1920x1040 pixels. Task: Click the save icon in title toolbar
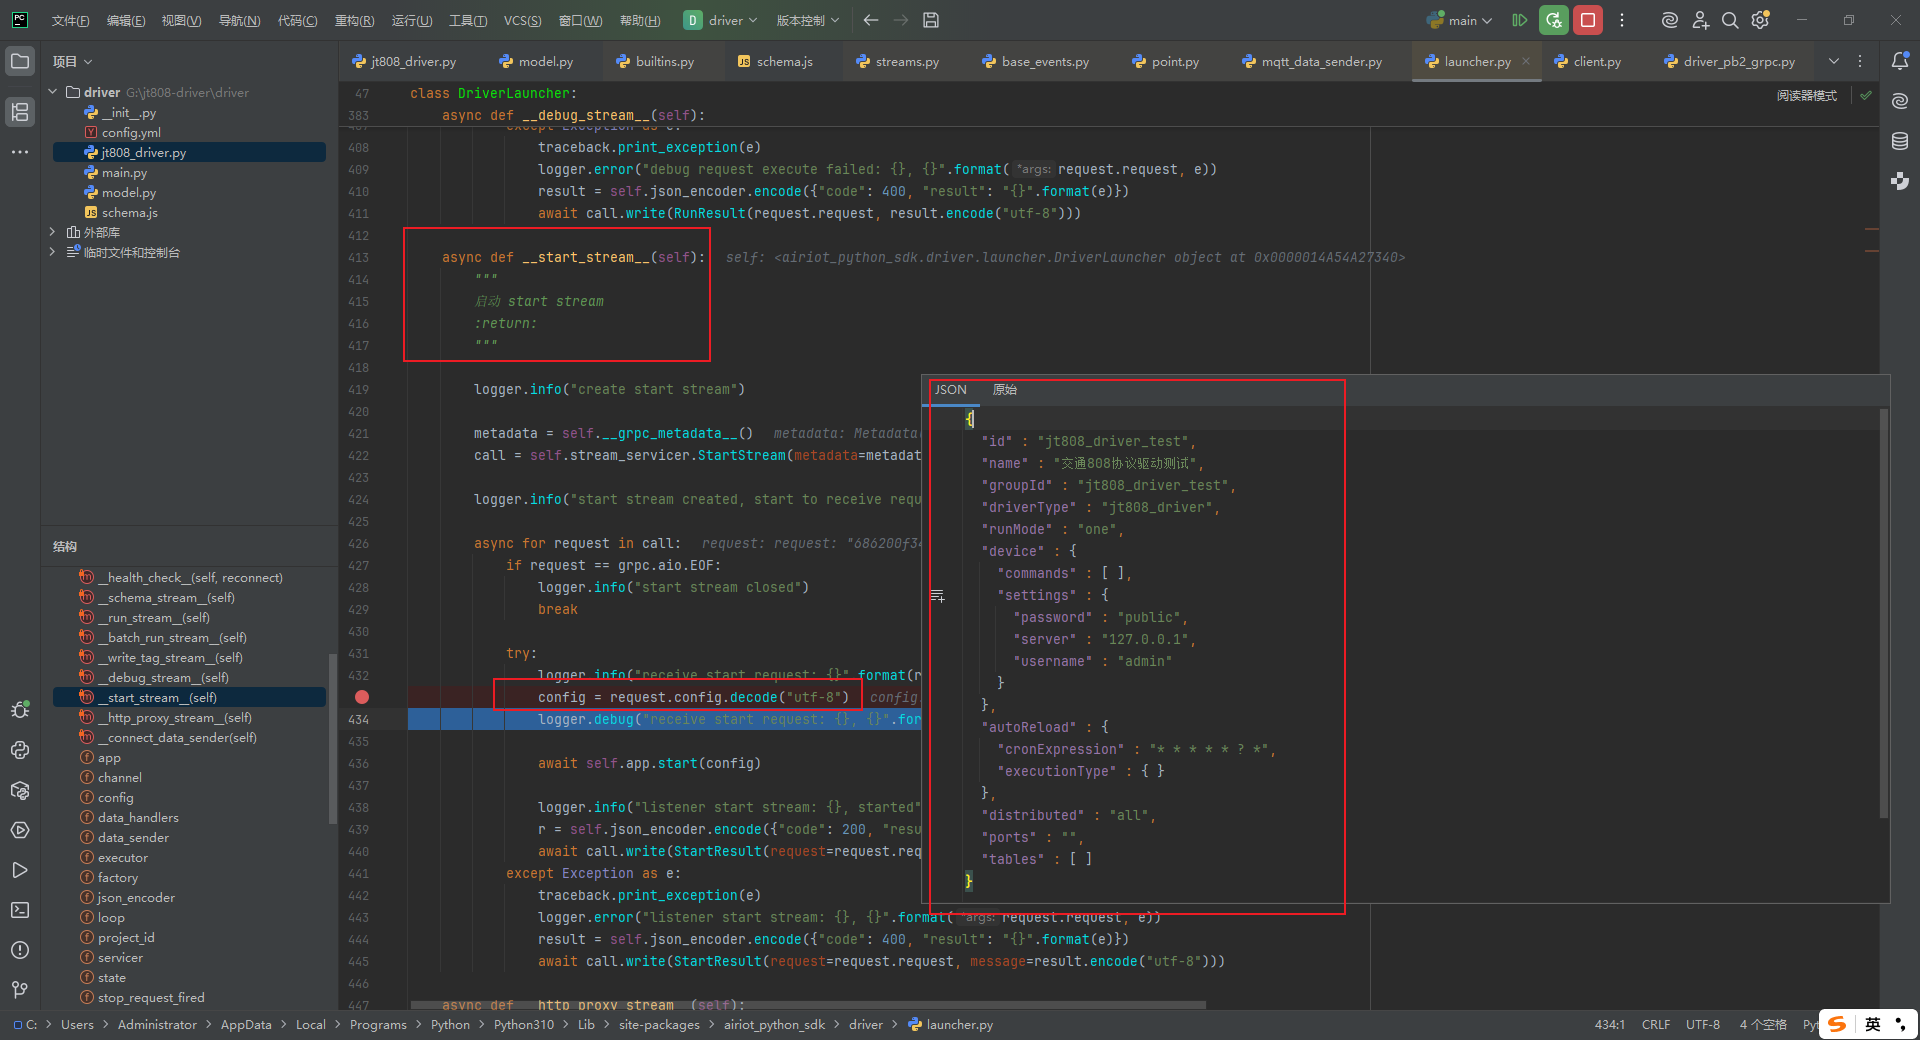(x=931, y=20)
